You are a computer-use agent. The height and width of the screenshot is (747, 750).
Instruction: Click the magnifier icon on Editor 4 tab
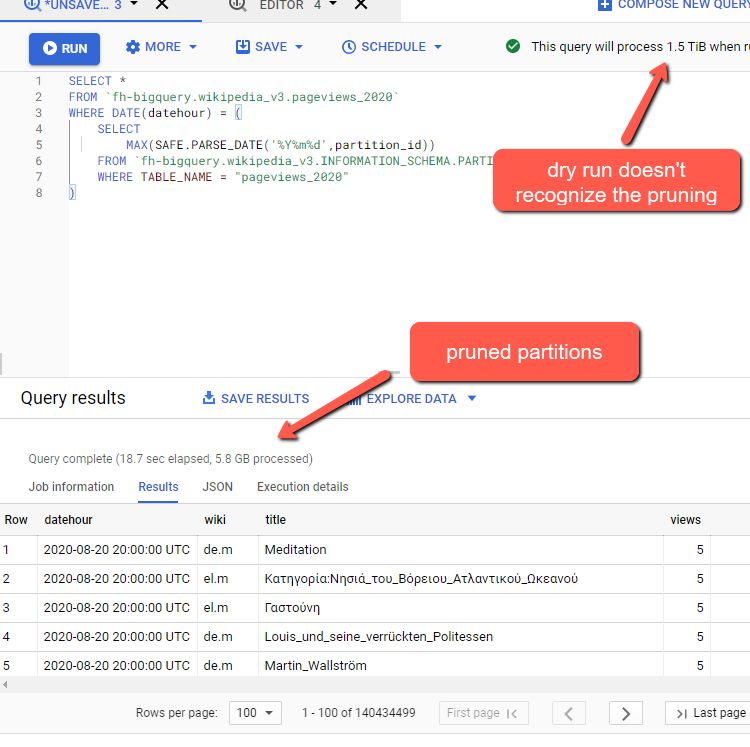(238, 5)
